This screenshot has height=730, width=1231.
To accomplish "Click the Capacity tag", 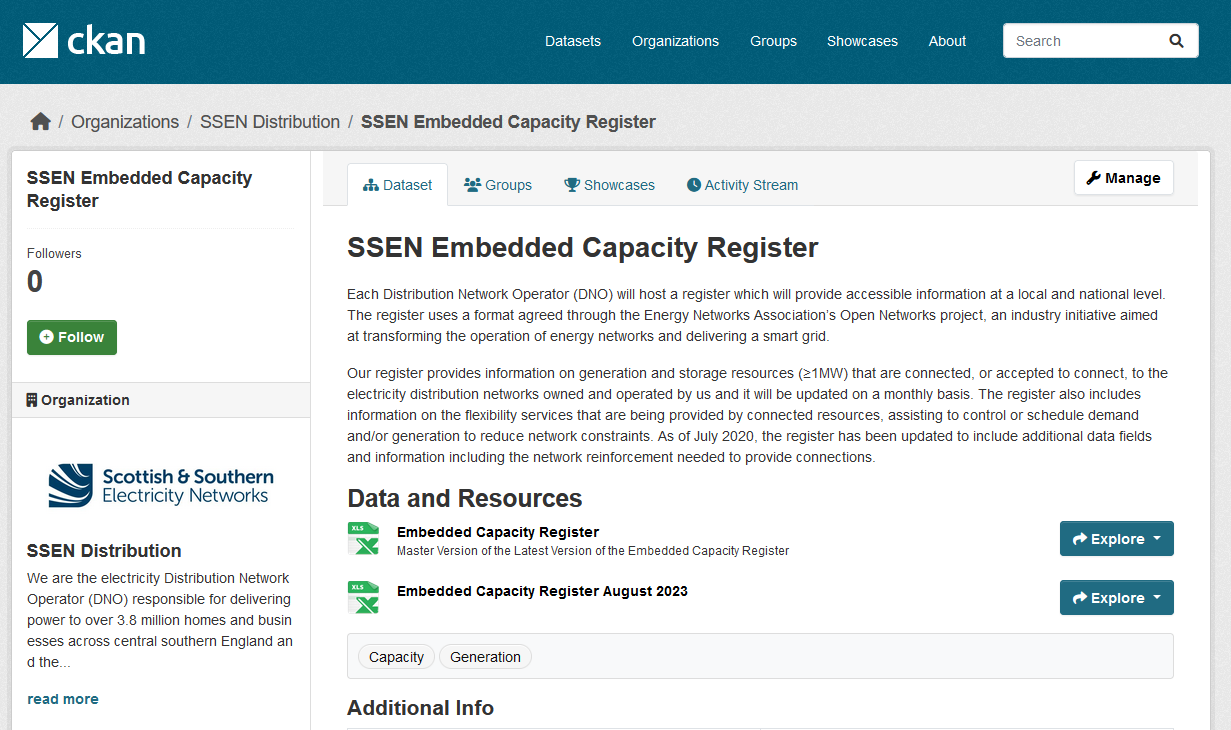I will 396,657.
